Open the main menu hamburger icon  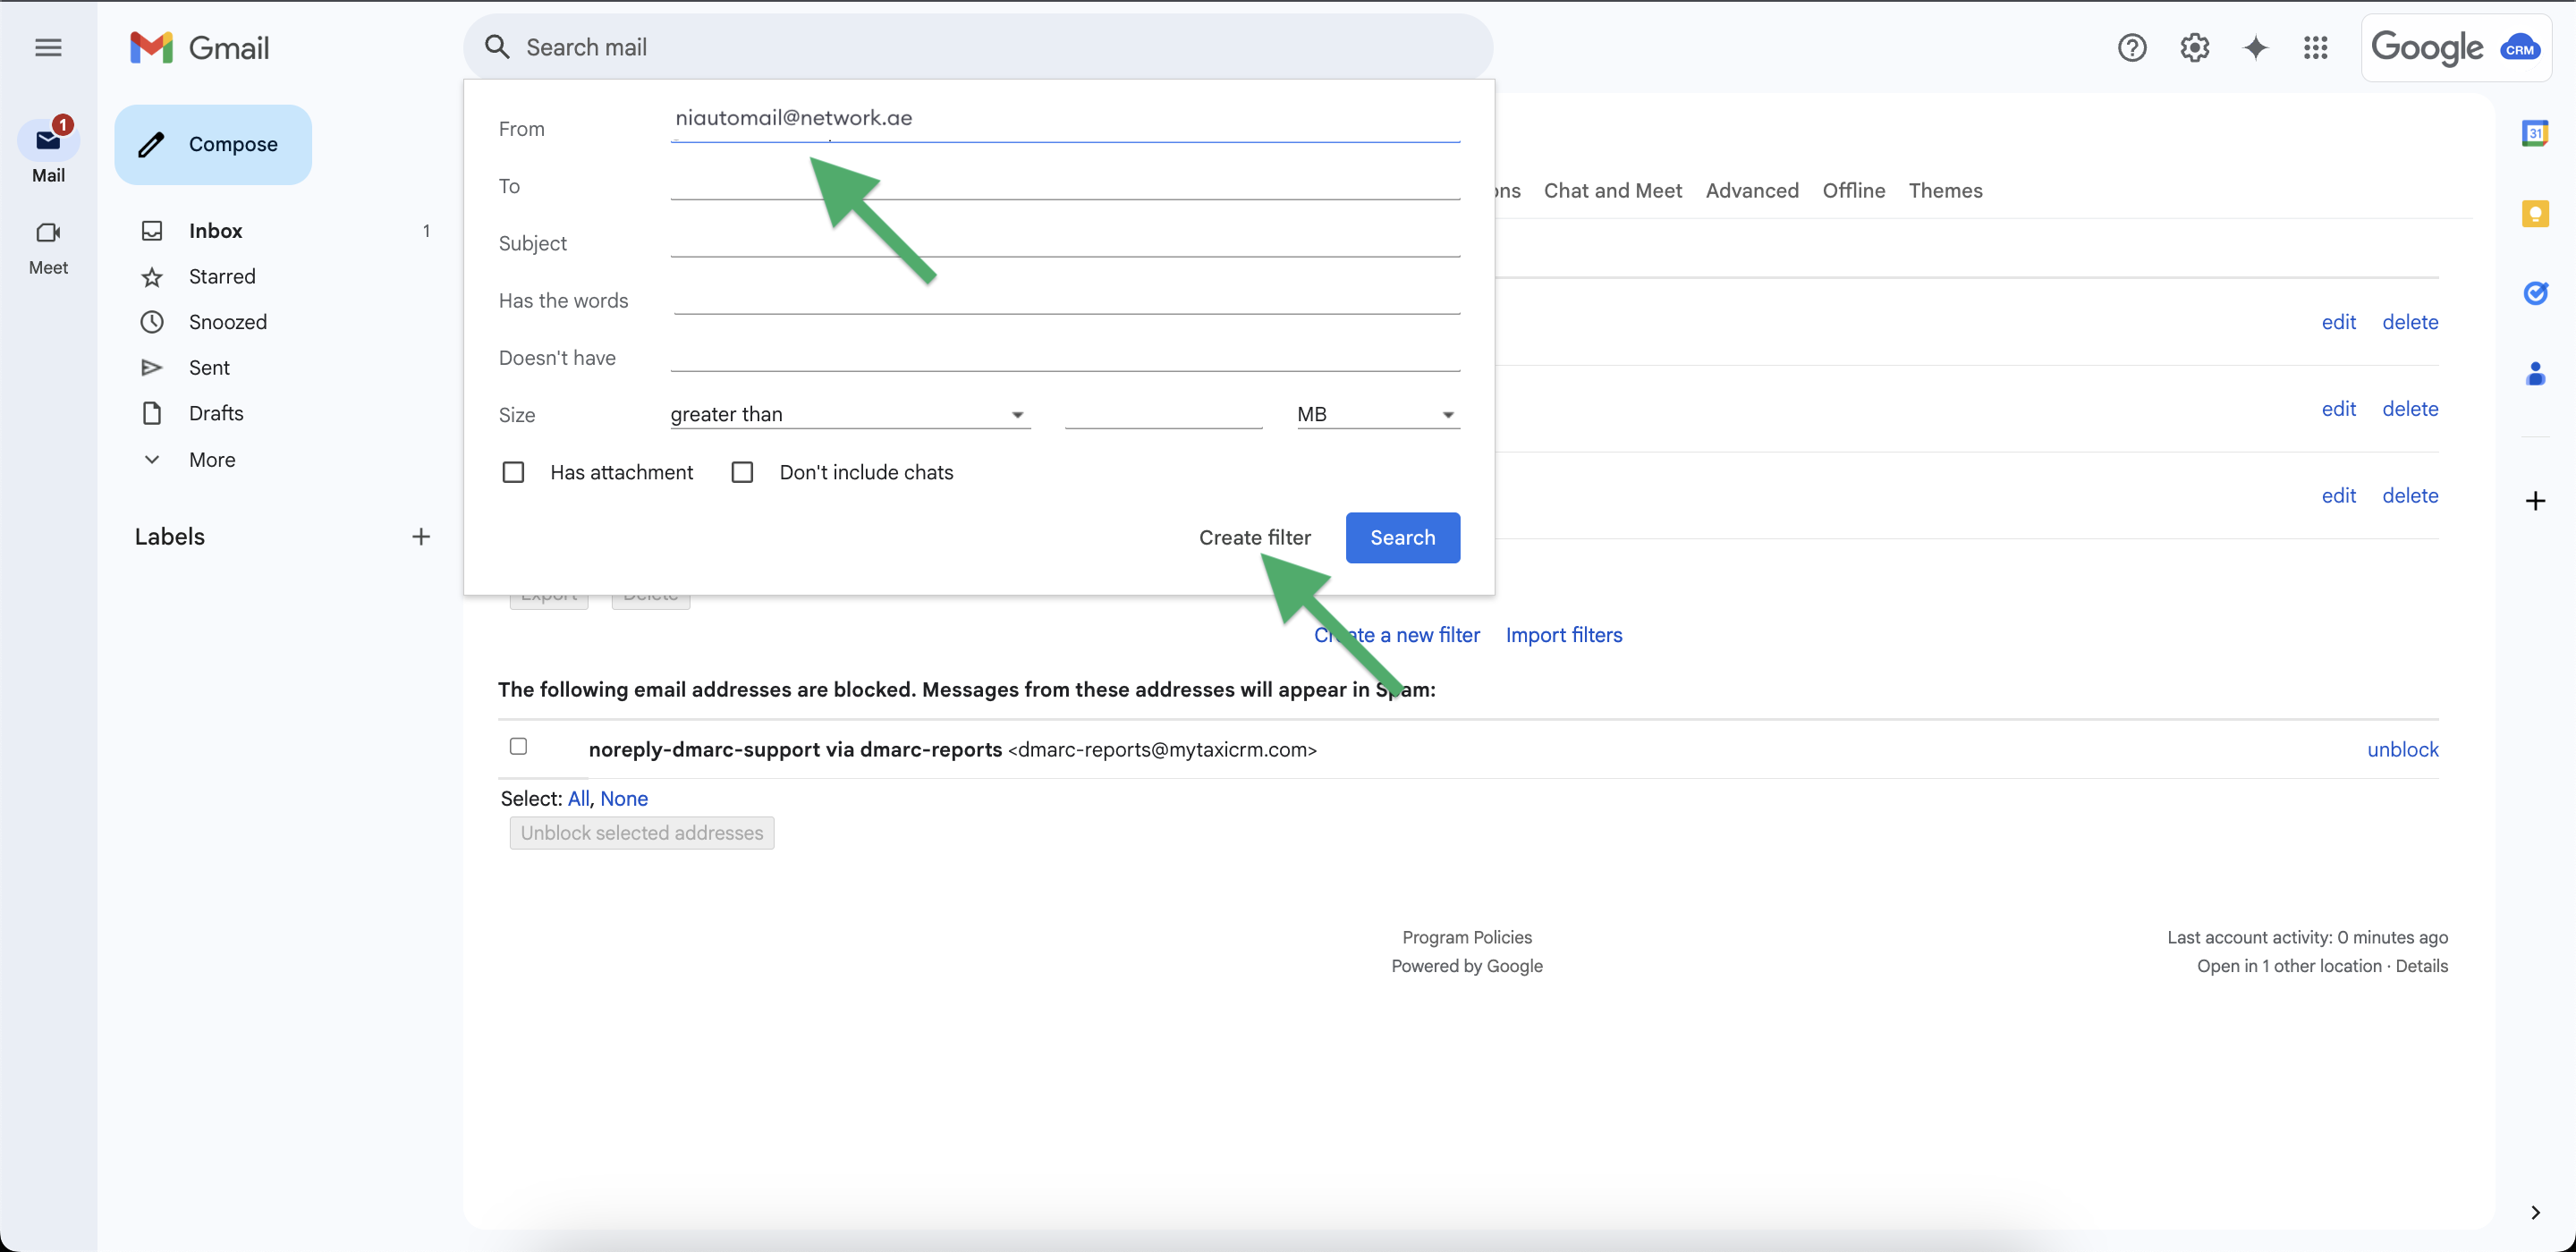click(48, 47)
